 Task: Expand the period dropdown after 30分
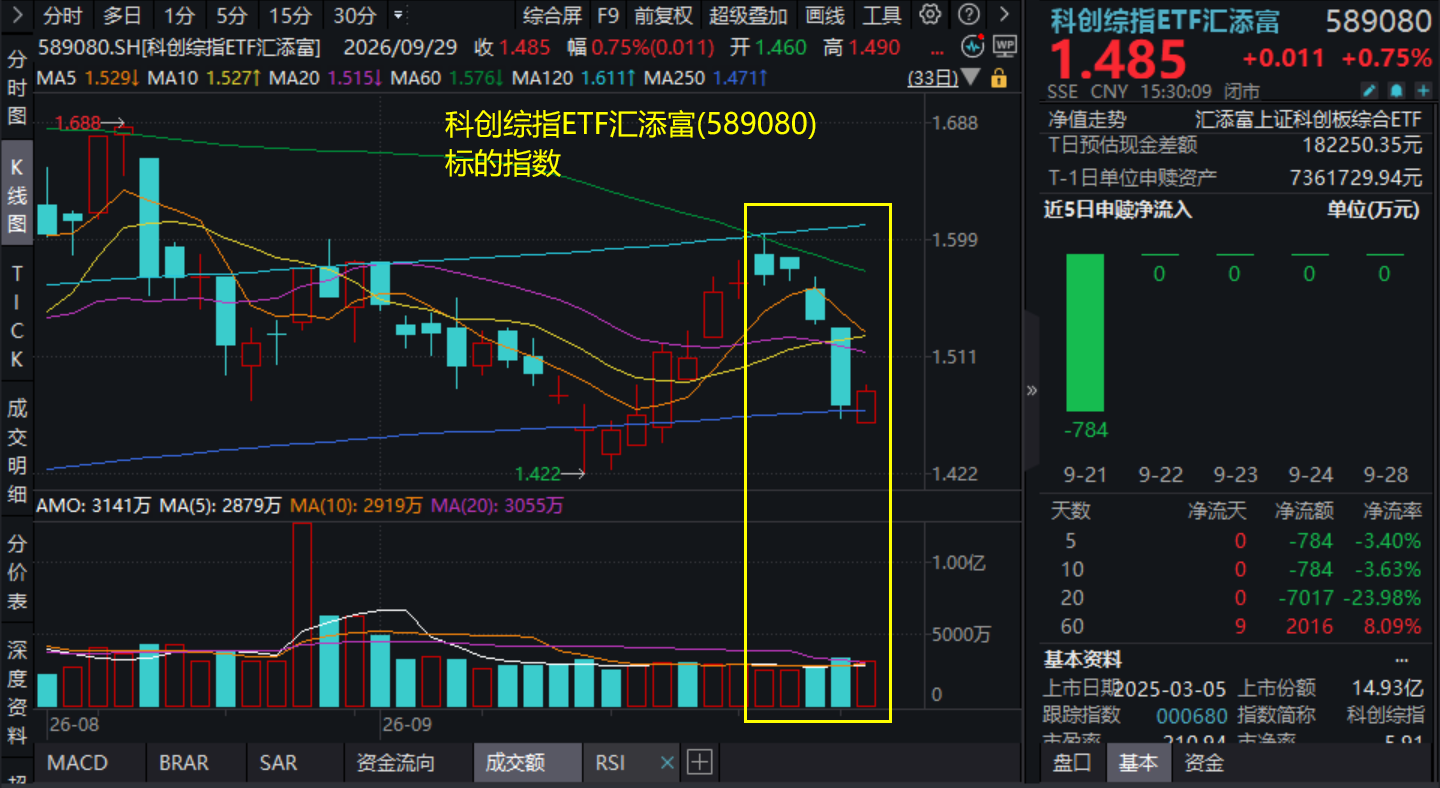tap(399, 15)
